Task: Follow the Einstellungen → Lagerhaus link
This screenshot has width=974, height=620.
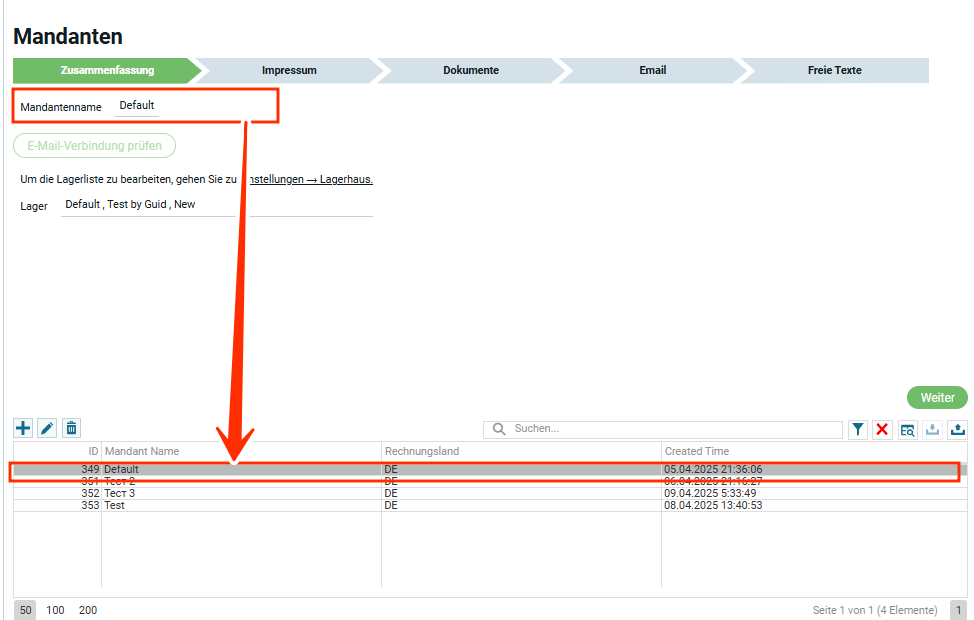Action: point(310,180)
